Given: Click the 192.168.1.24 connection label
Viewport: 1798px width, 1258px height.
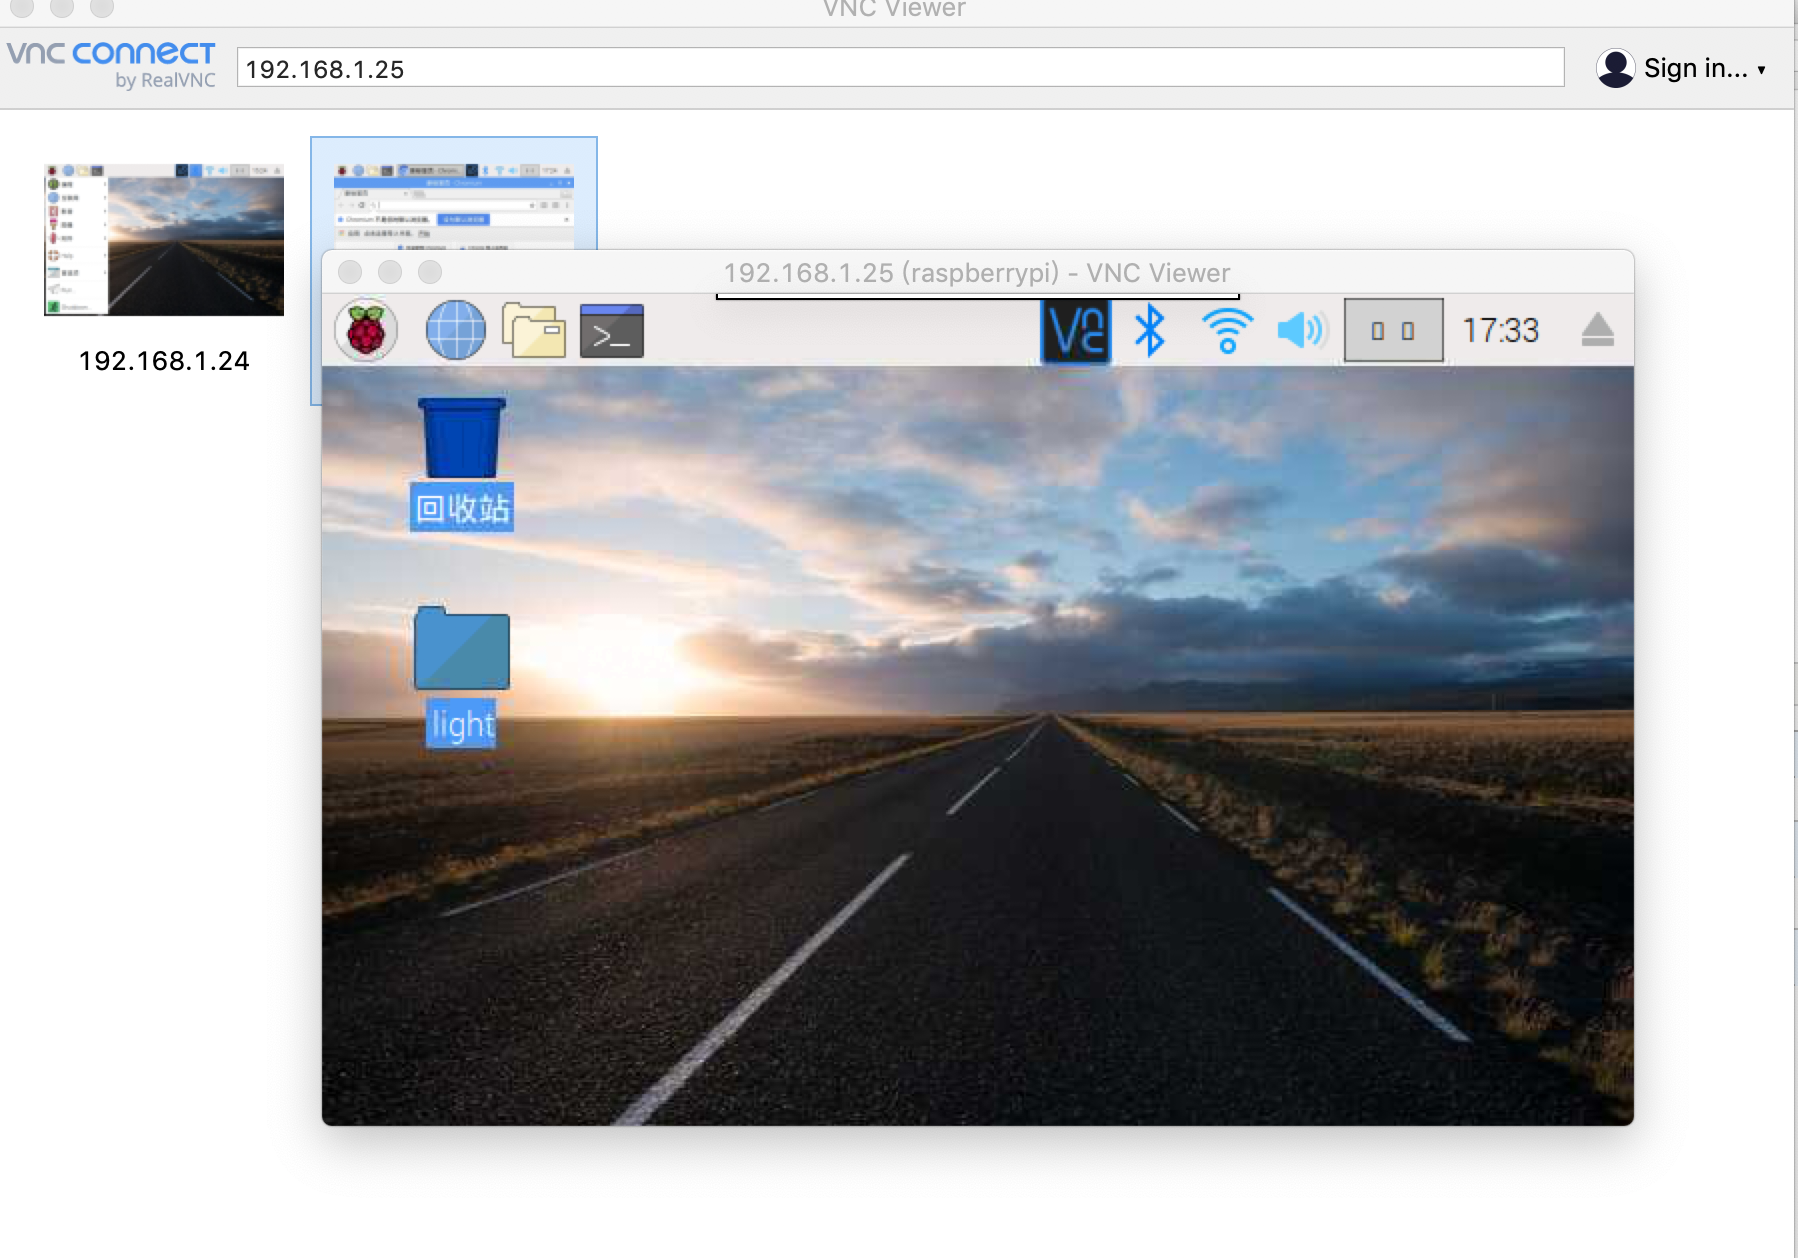Looking at the screenshot, I should [x=164, y=361].
